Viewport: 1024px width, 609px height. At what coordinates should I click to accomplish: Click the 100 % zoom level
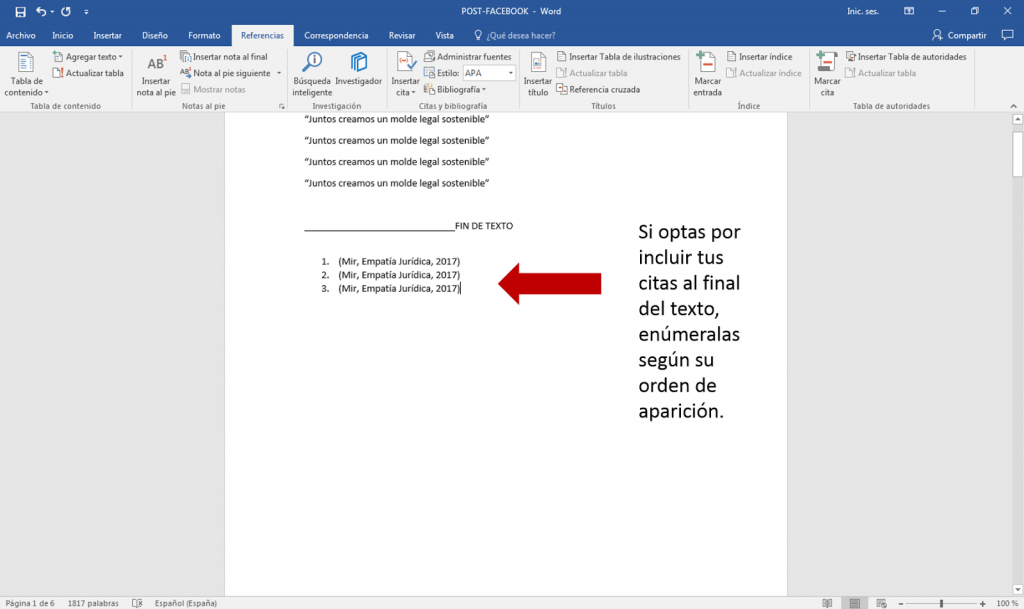1007,603
